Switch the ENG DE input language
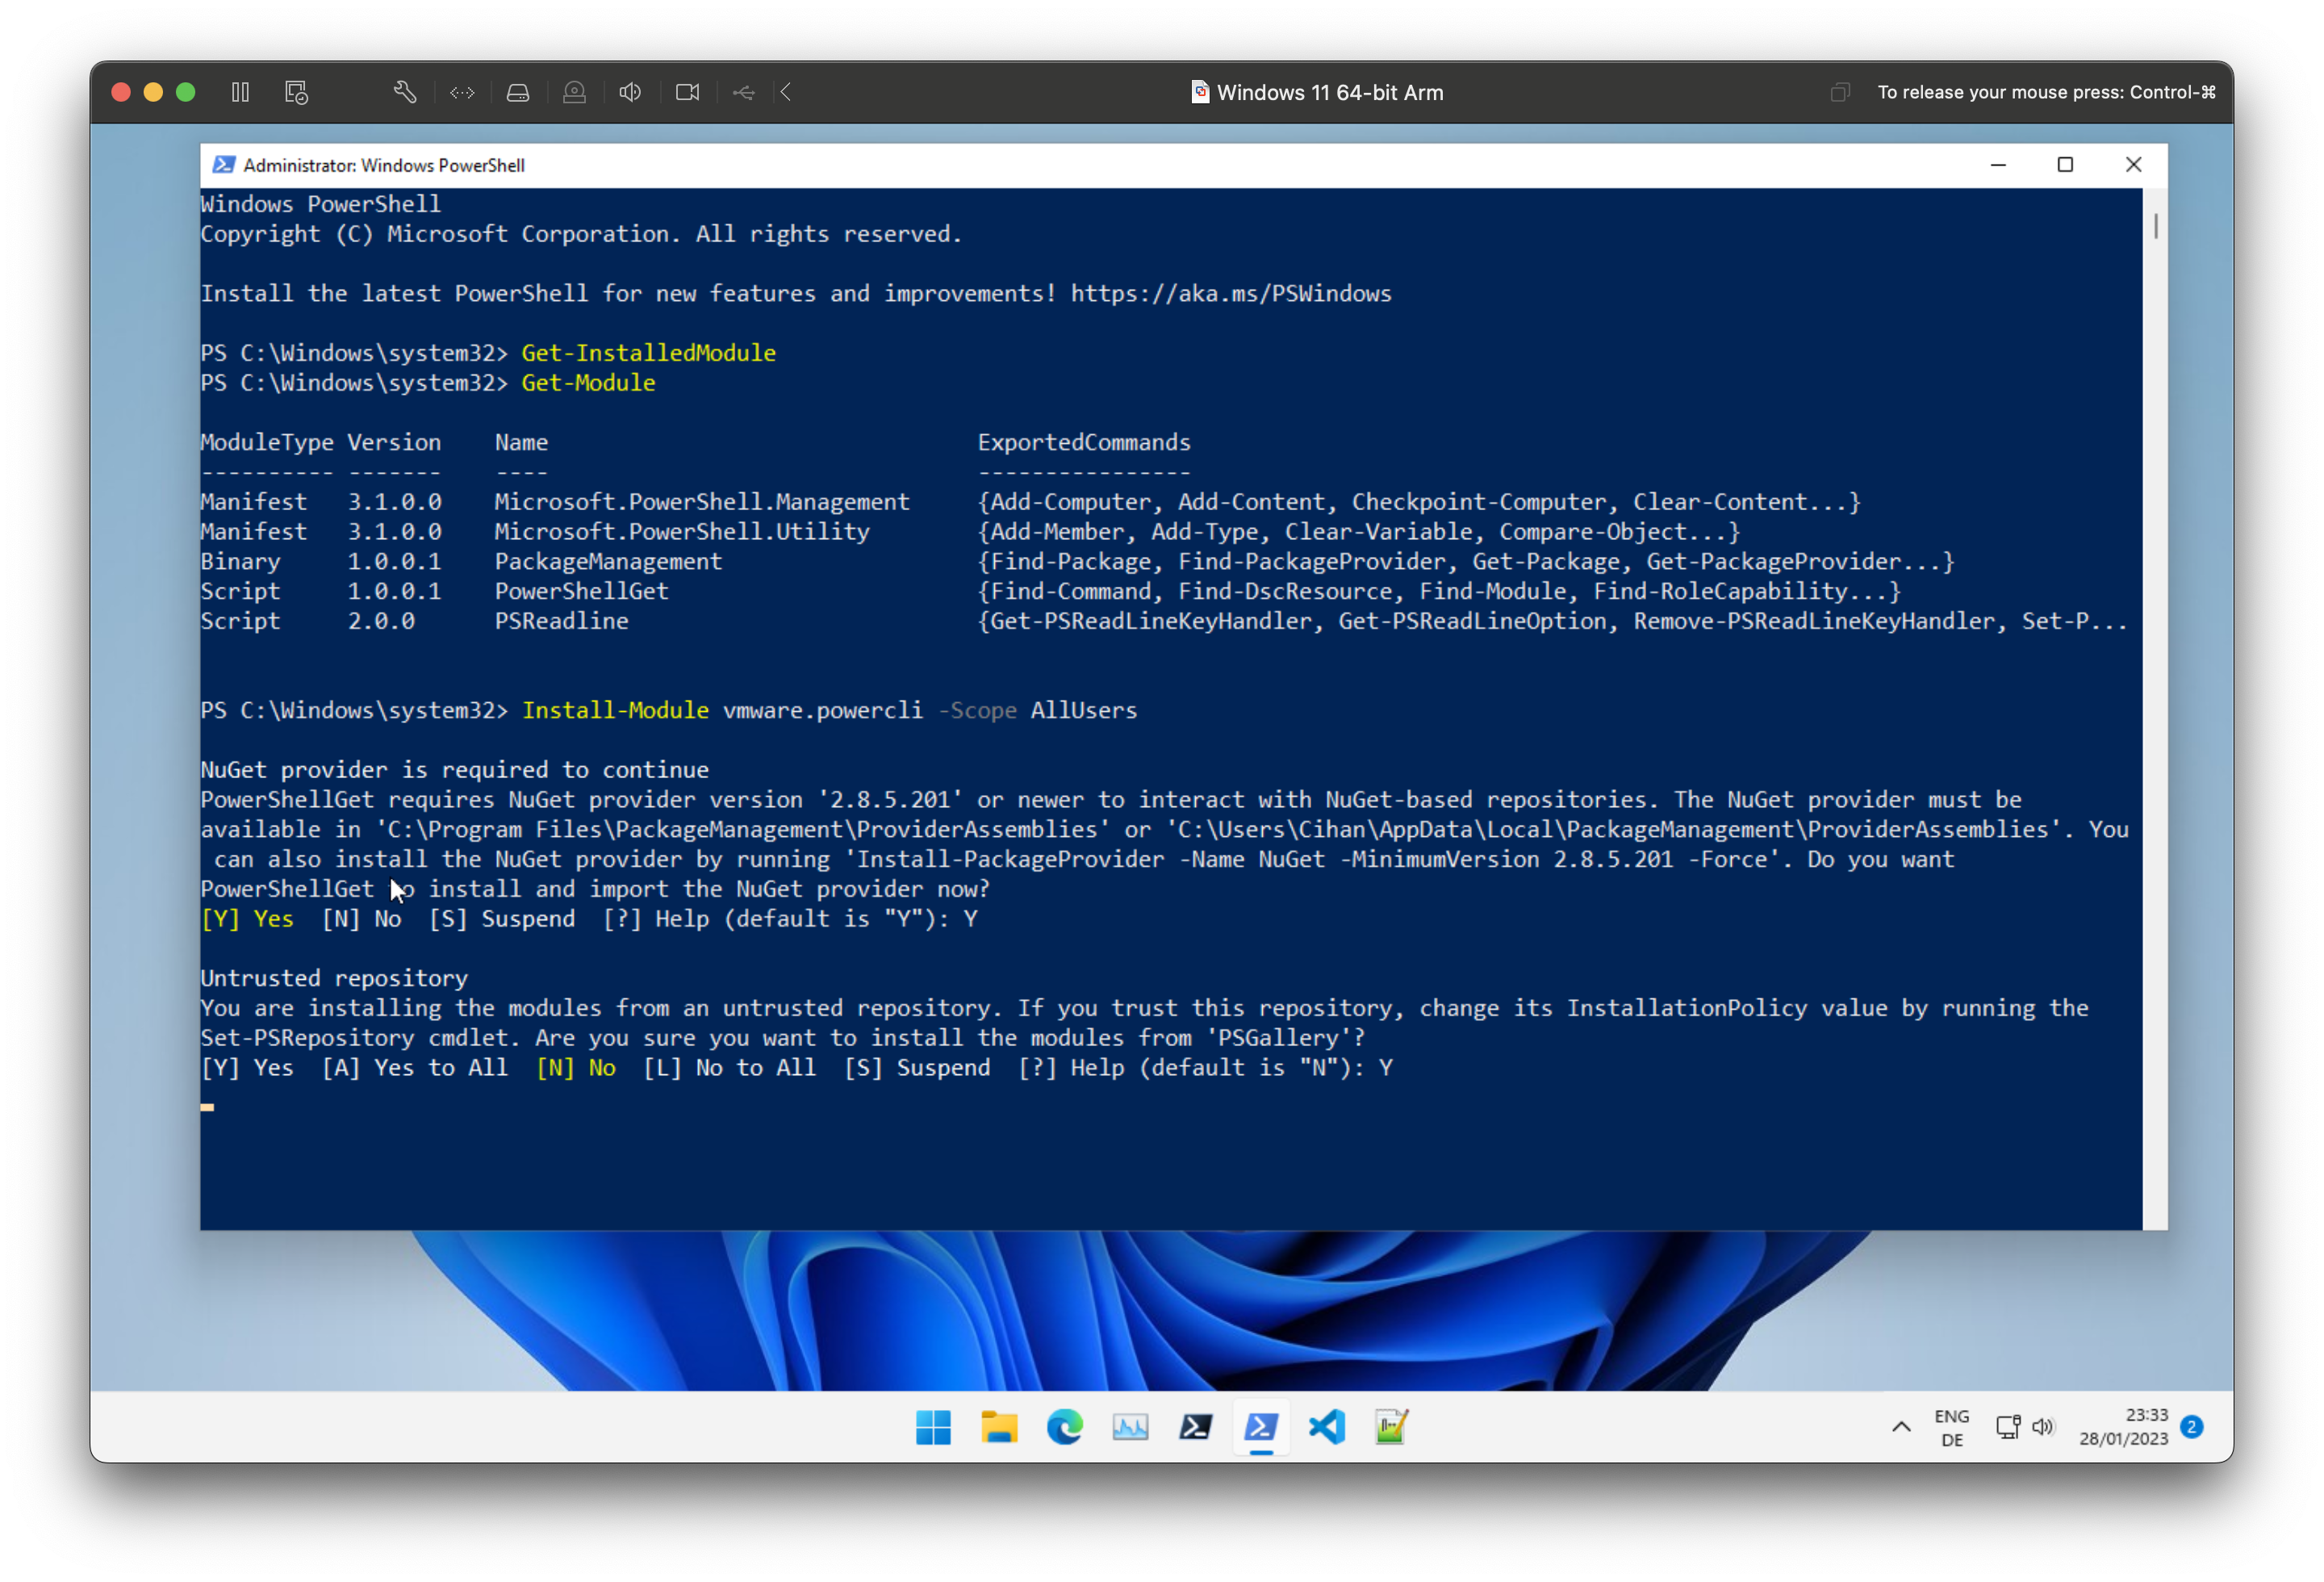This screenshot has height=1582, width=2324. pos(1952,1428)
